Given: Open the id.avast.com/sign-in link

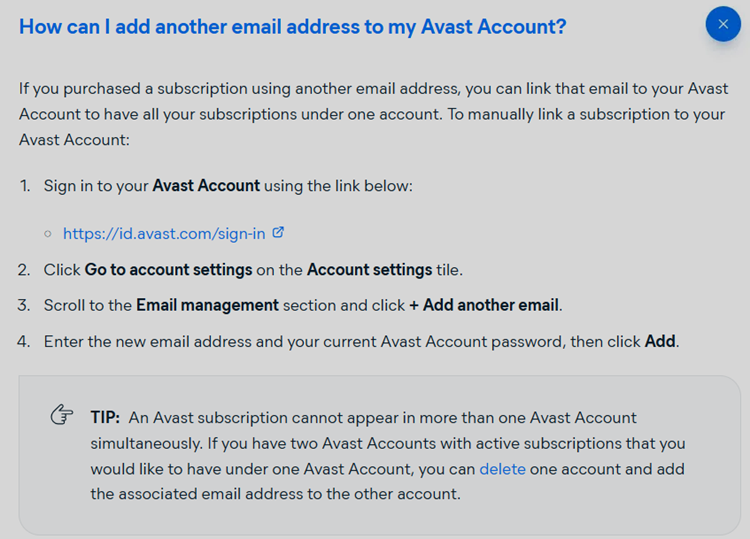Looking at the screenshot, I should (x=164, y=233).
